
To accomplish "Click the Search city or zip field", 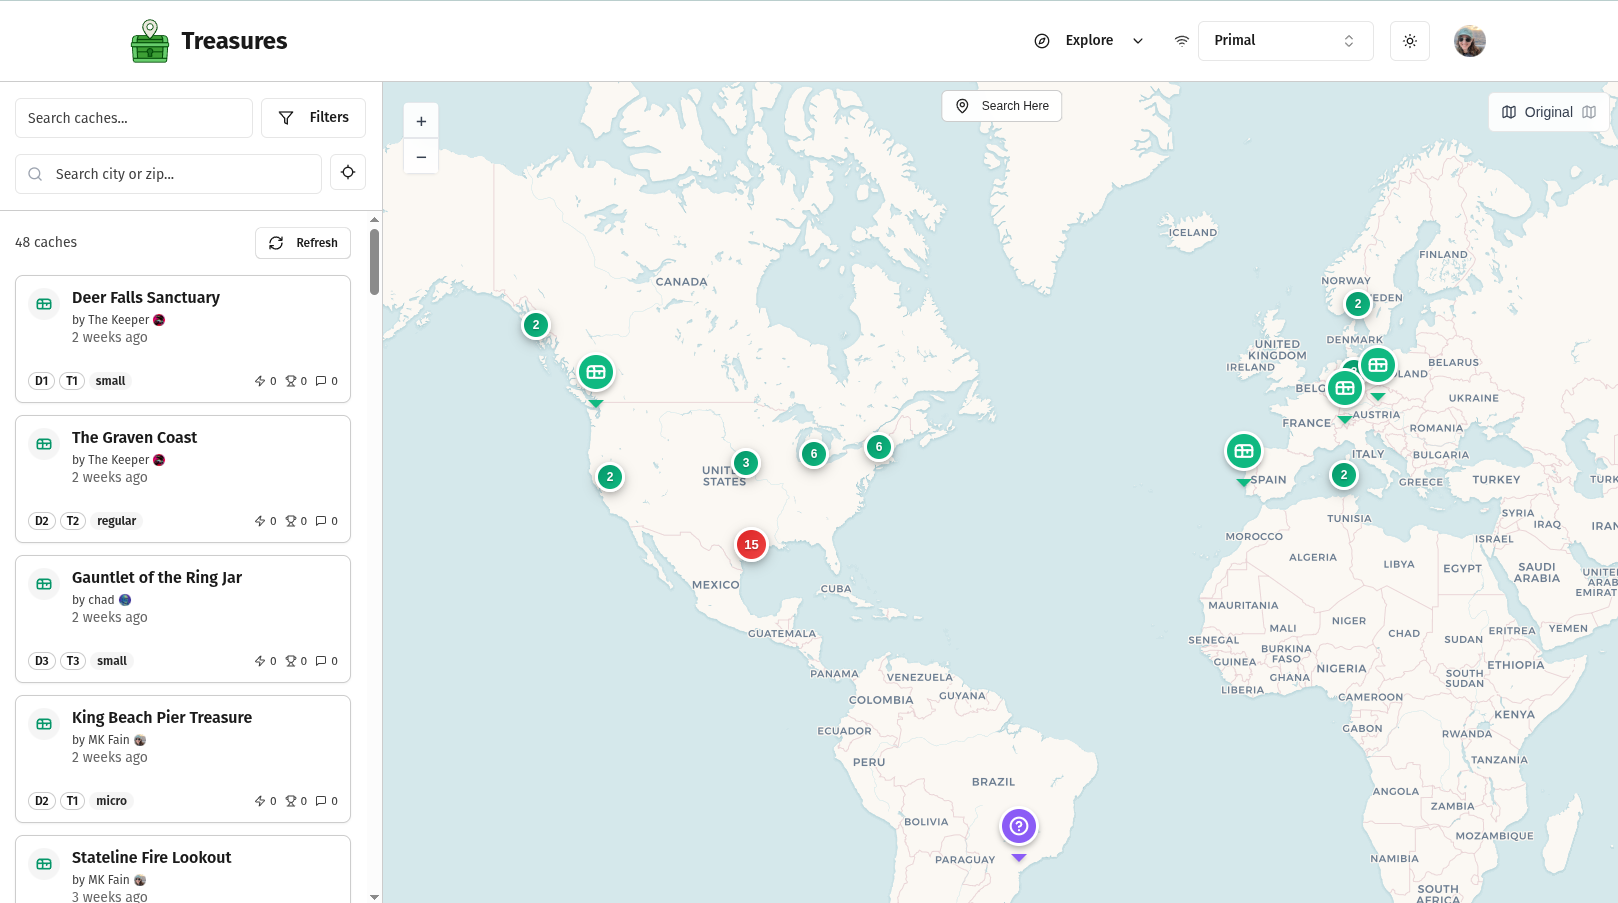I will coord(180,174).
